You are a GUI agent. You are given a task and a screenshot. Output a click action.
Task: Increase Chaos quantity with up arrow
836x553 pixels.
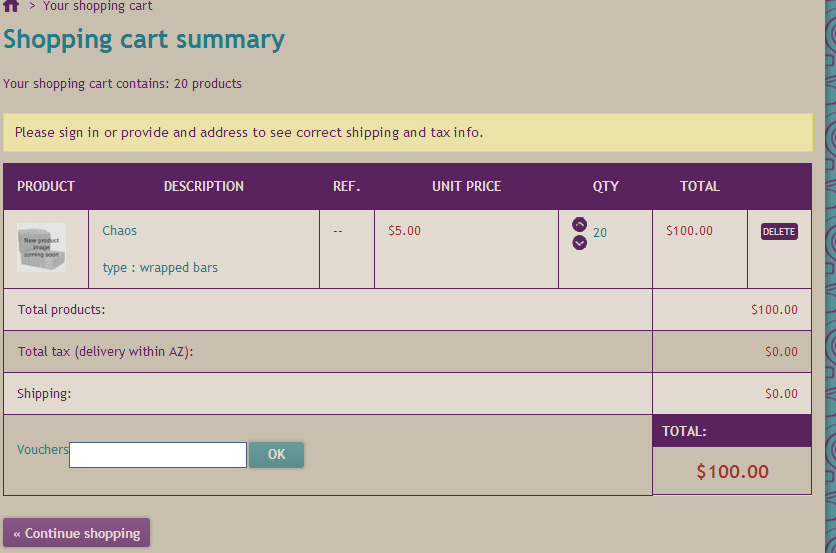(x=579, y=225)
